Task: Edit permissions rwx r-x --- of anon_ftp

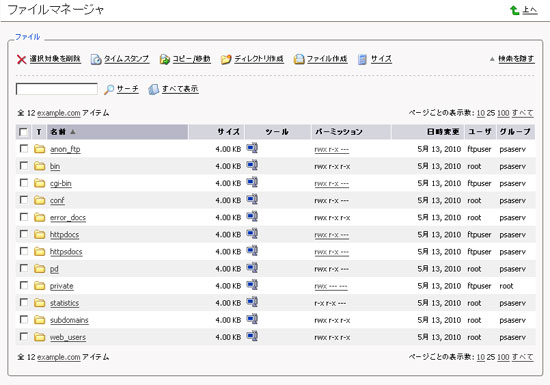Action: pyautogui.click(x=331, y=149)
